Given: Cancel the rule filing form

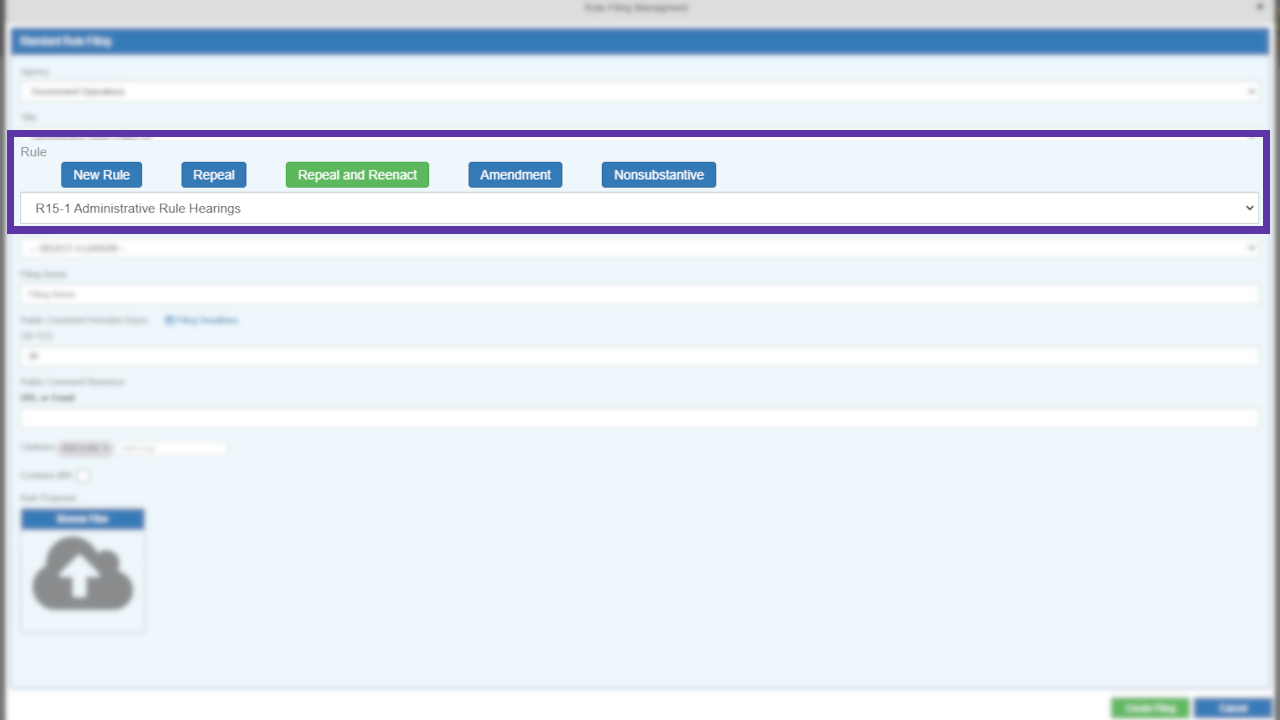Looking at the screenshot, I should pyautogui.click(x=1232, y=708).
